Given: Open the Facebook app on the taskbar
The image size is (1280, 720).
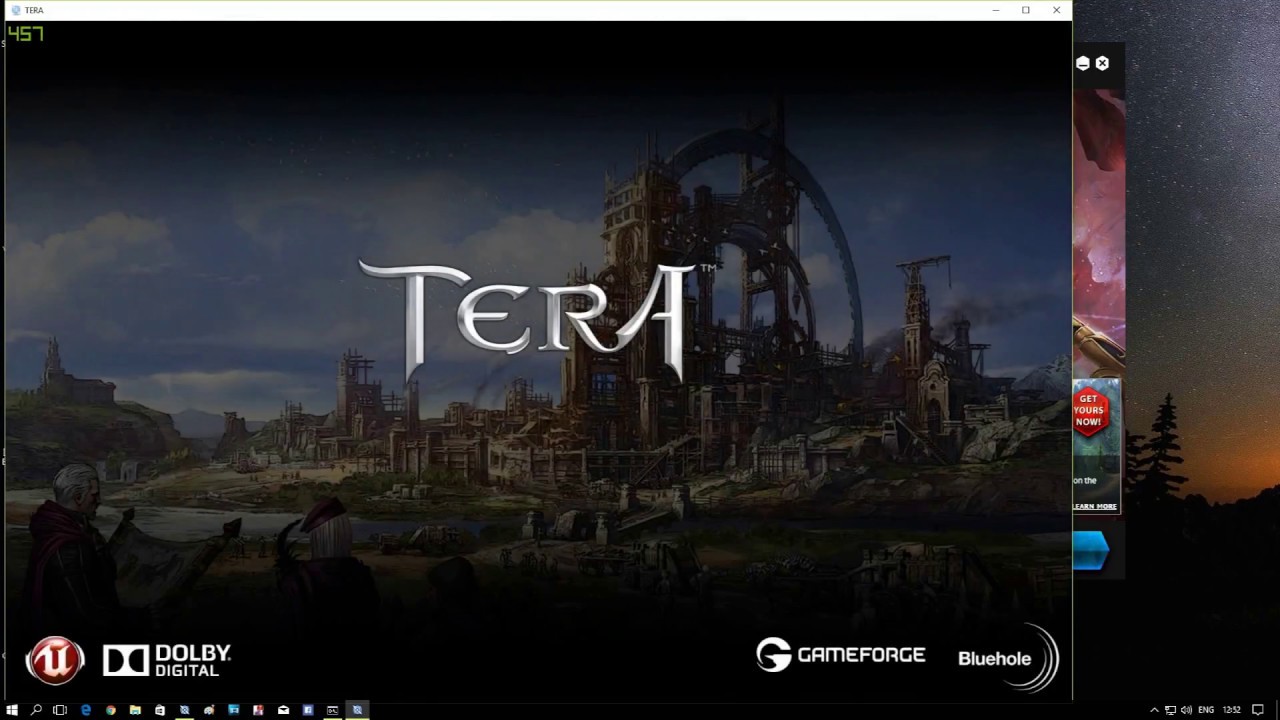Looking at the screenshot, I should coord(308,710).
